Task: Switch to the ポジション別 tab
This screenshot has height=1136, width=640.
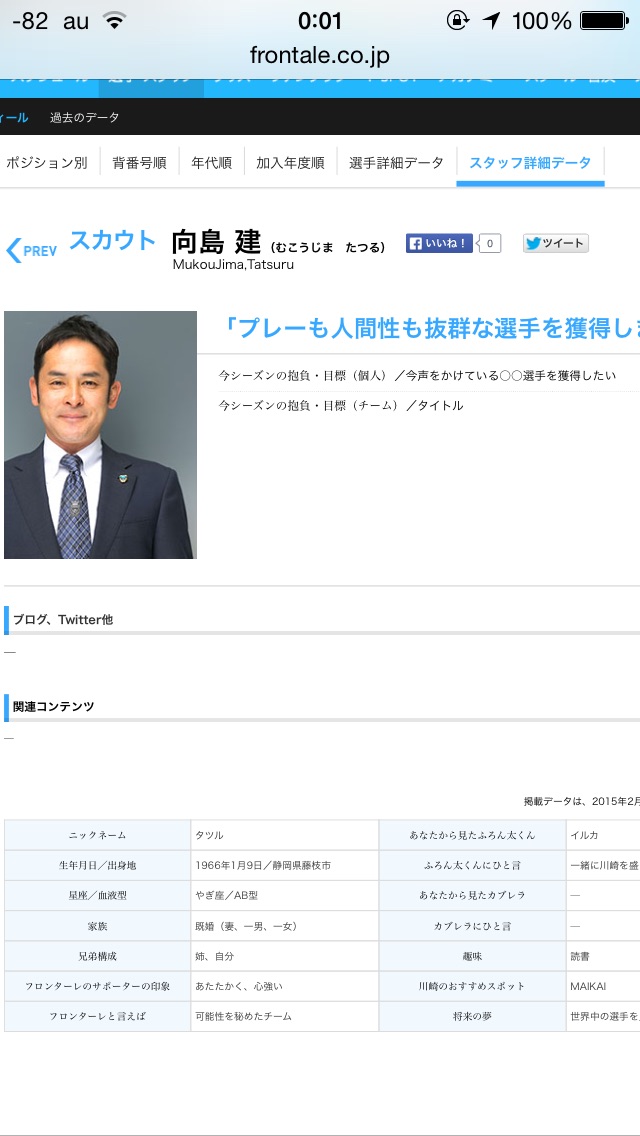Action: point(47,163)
